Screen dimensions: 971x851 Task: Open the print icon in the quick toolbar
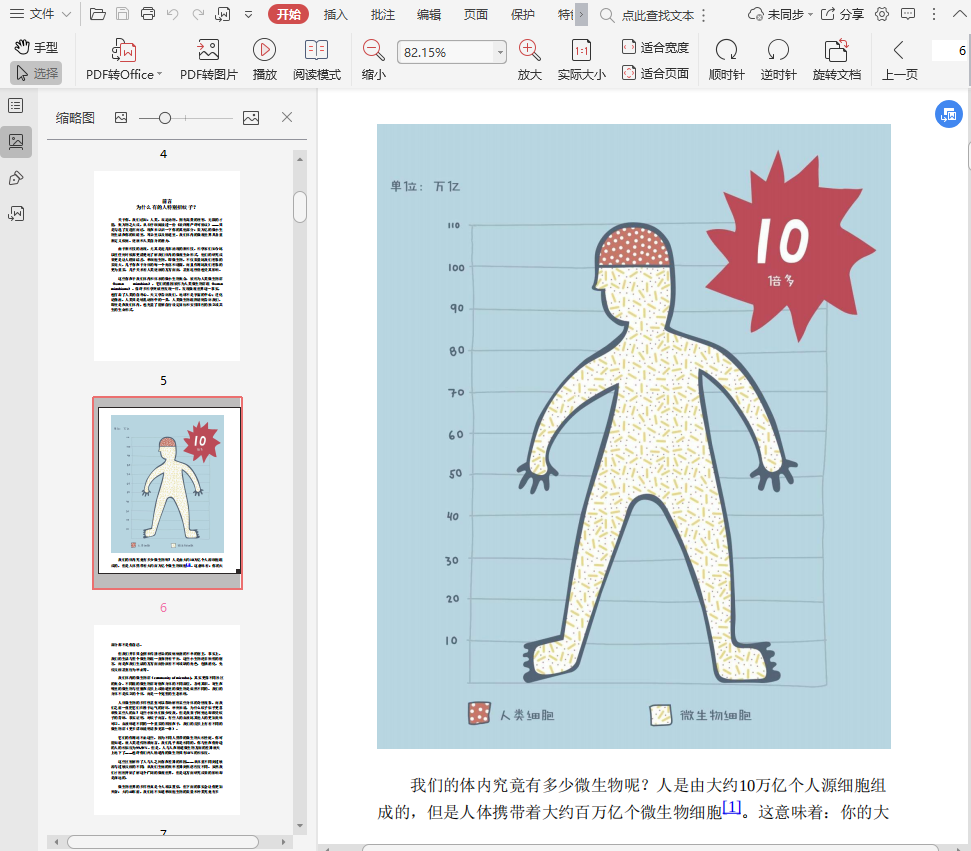[148, 14]
